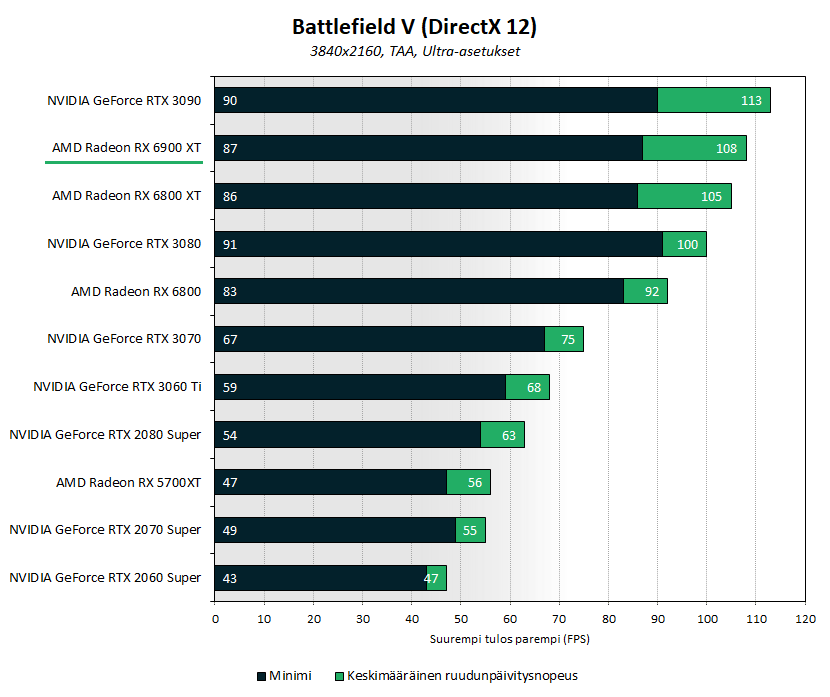Select the AMD Radeon RX 6900 XT label

pyautogui.click(x=127, y=148)
